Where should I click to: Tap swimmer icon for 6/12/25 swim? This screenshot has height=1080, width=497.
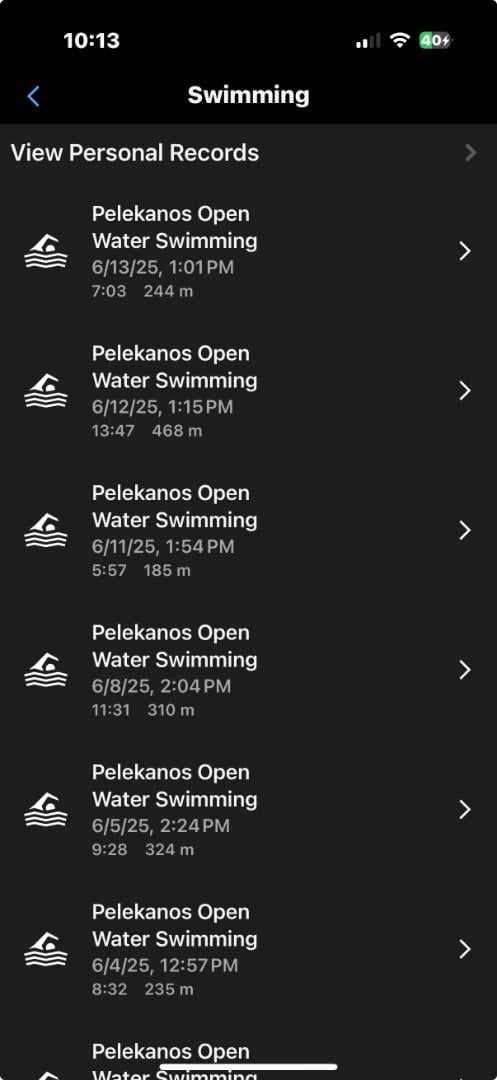pyautogui.click(x=46, y=391)
